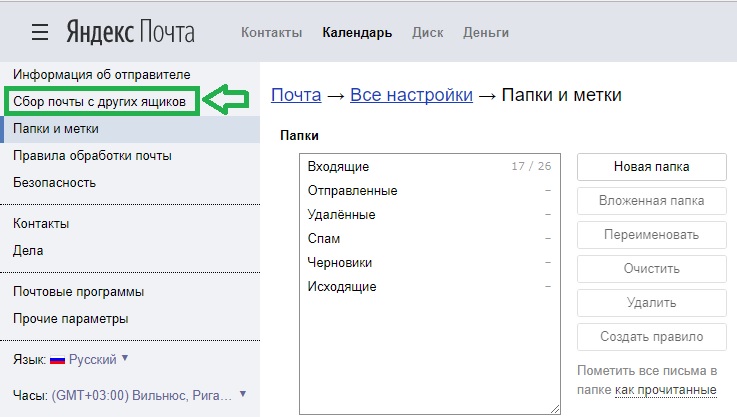Select the Спам folder row
This screenshot has height=417, width=737.
(x=430, y=238)
